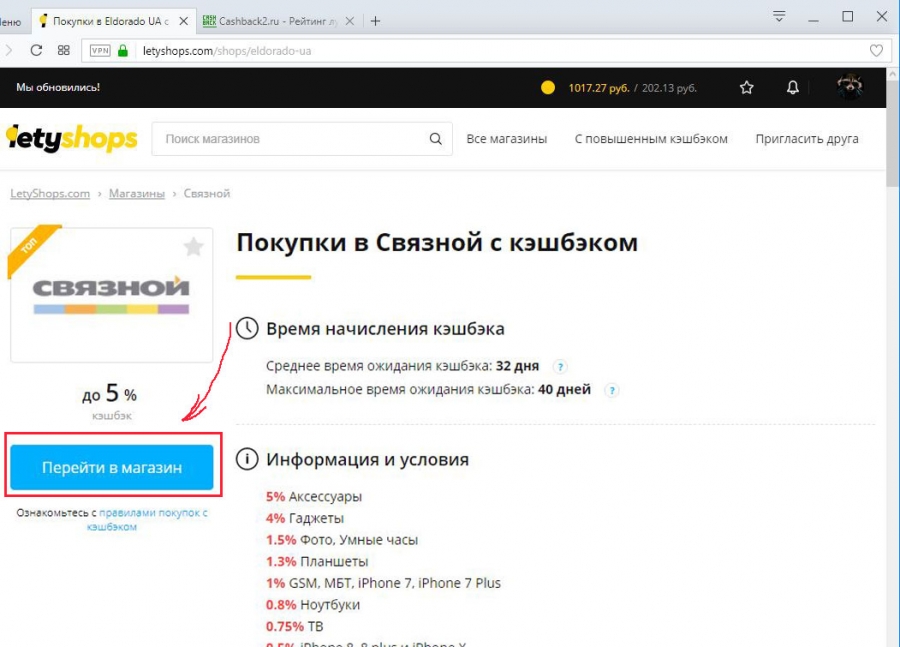900x647 pixels.
Task: Toggle the VPN badge in address bar
Action: pyautogui.click(x=100, y=51)
